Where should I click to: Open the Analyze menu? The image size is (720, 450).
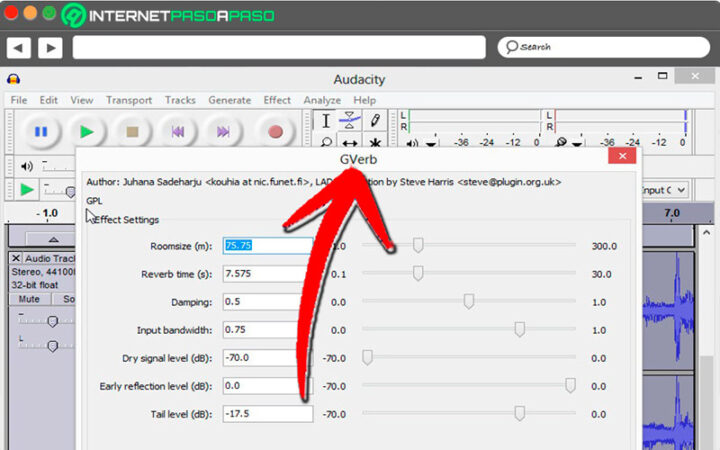(322, 100)
